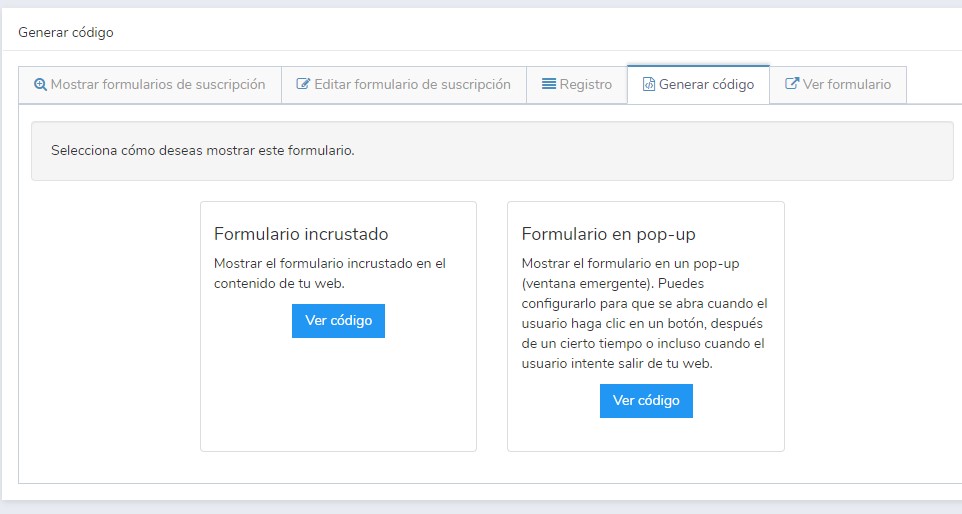Click Ver código under Formulario en pop-up
Screen dimensions: 962x514
coord(646,401)
